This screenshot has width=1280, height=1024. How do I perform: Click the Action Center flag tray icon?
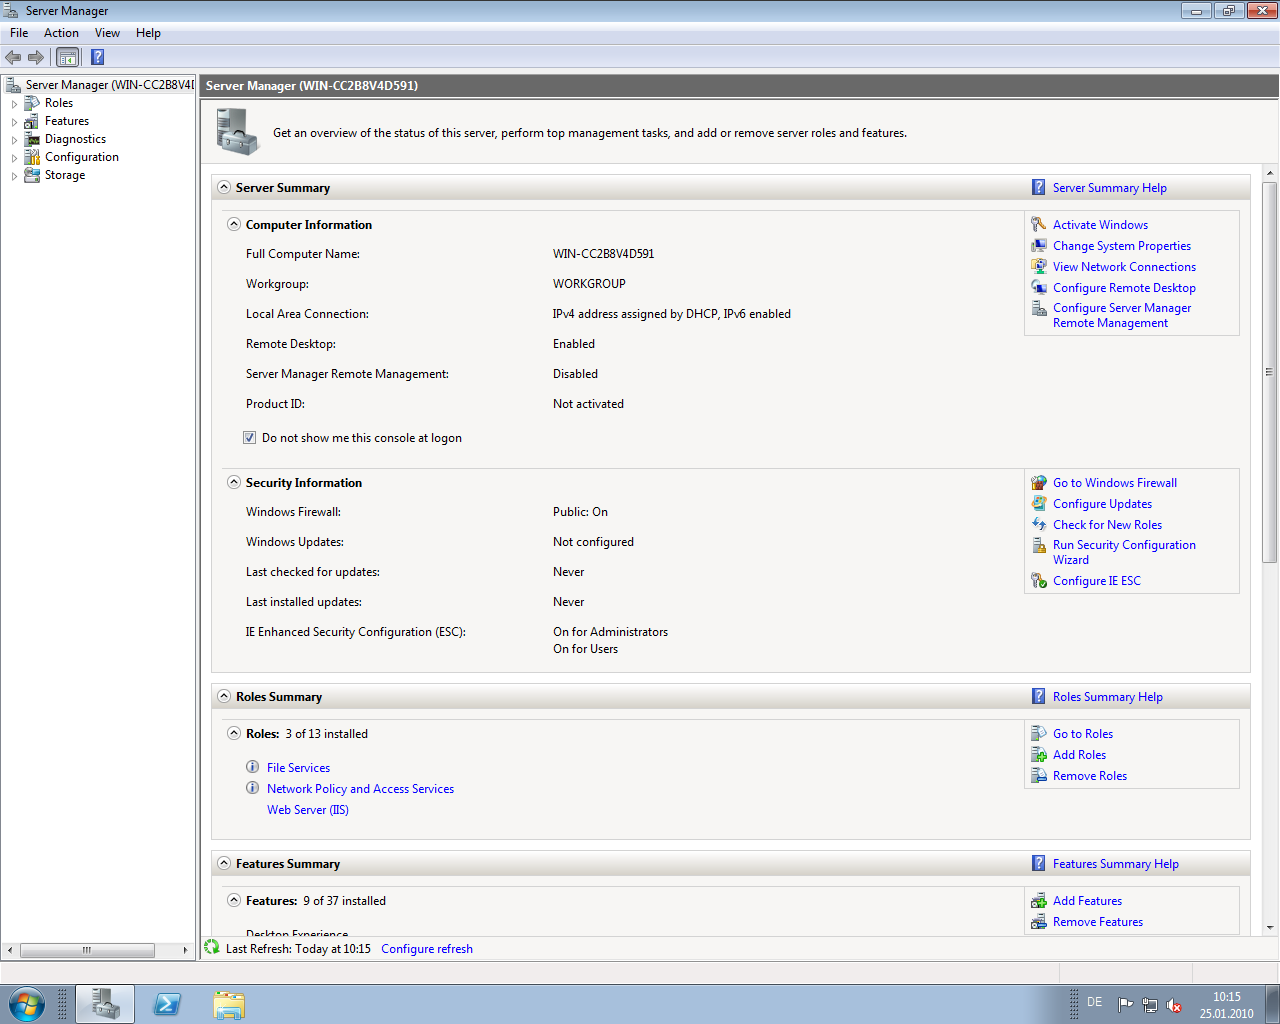pos(1126,1005)
